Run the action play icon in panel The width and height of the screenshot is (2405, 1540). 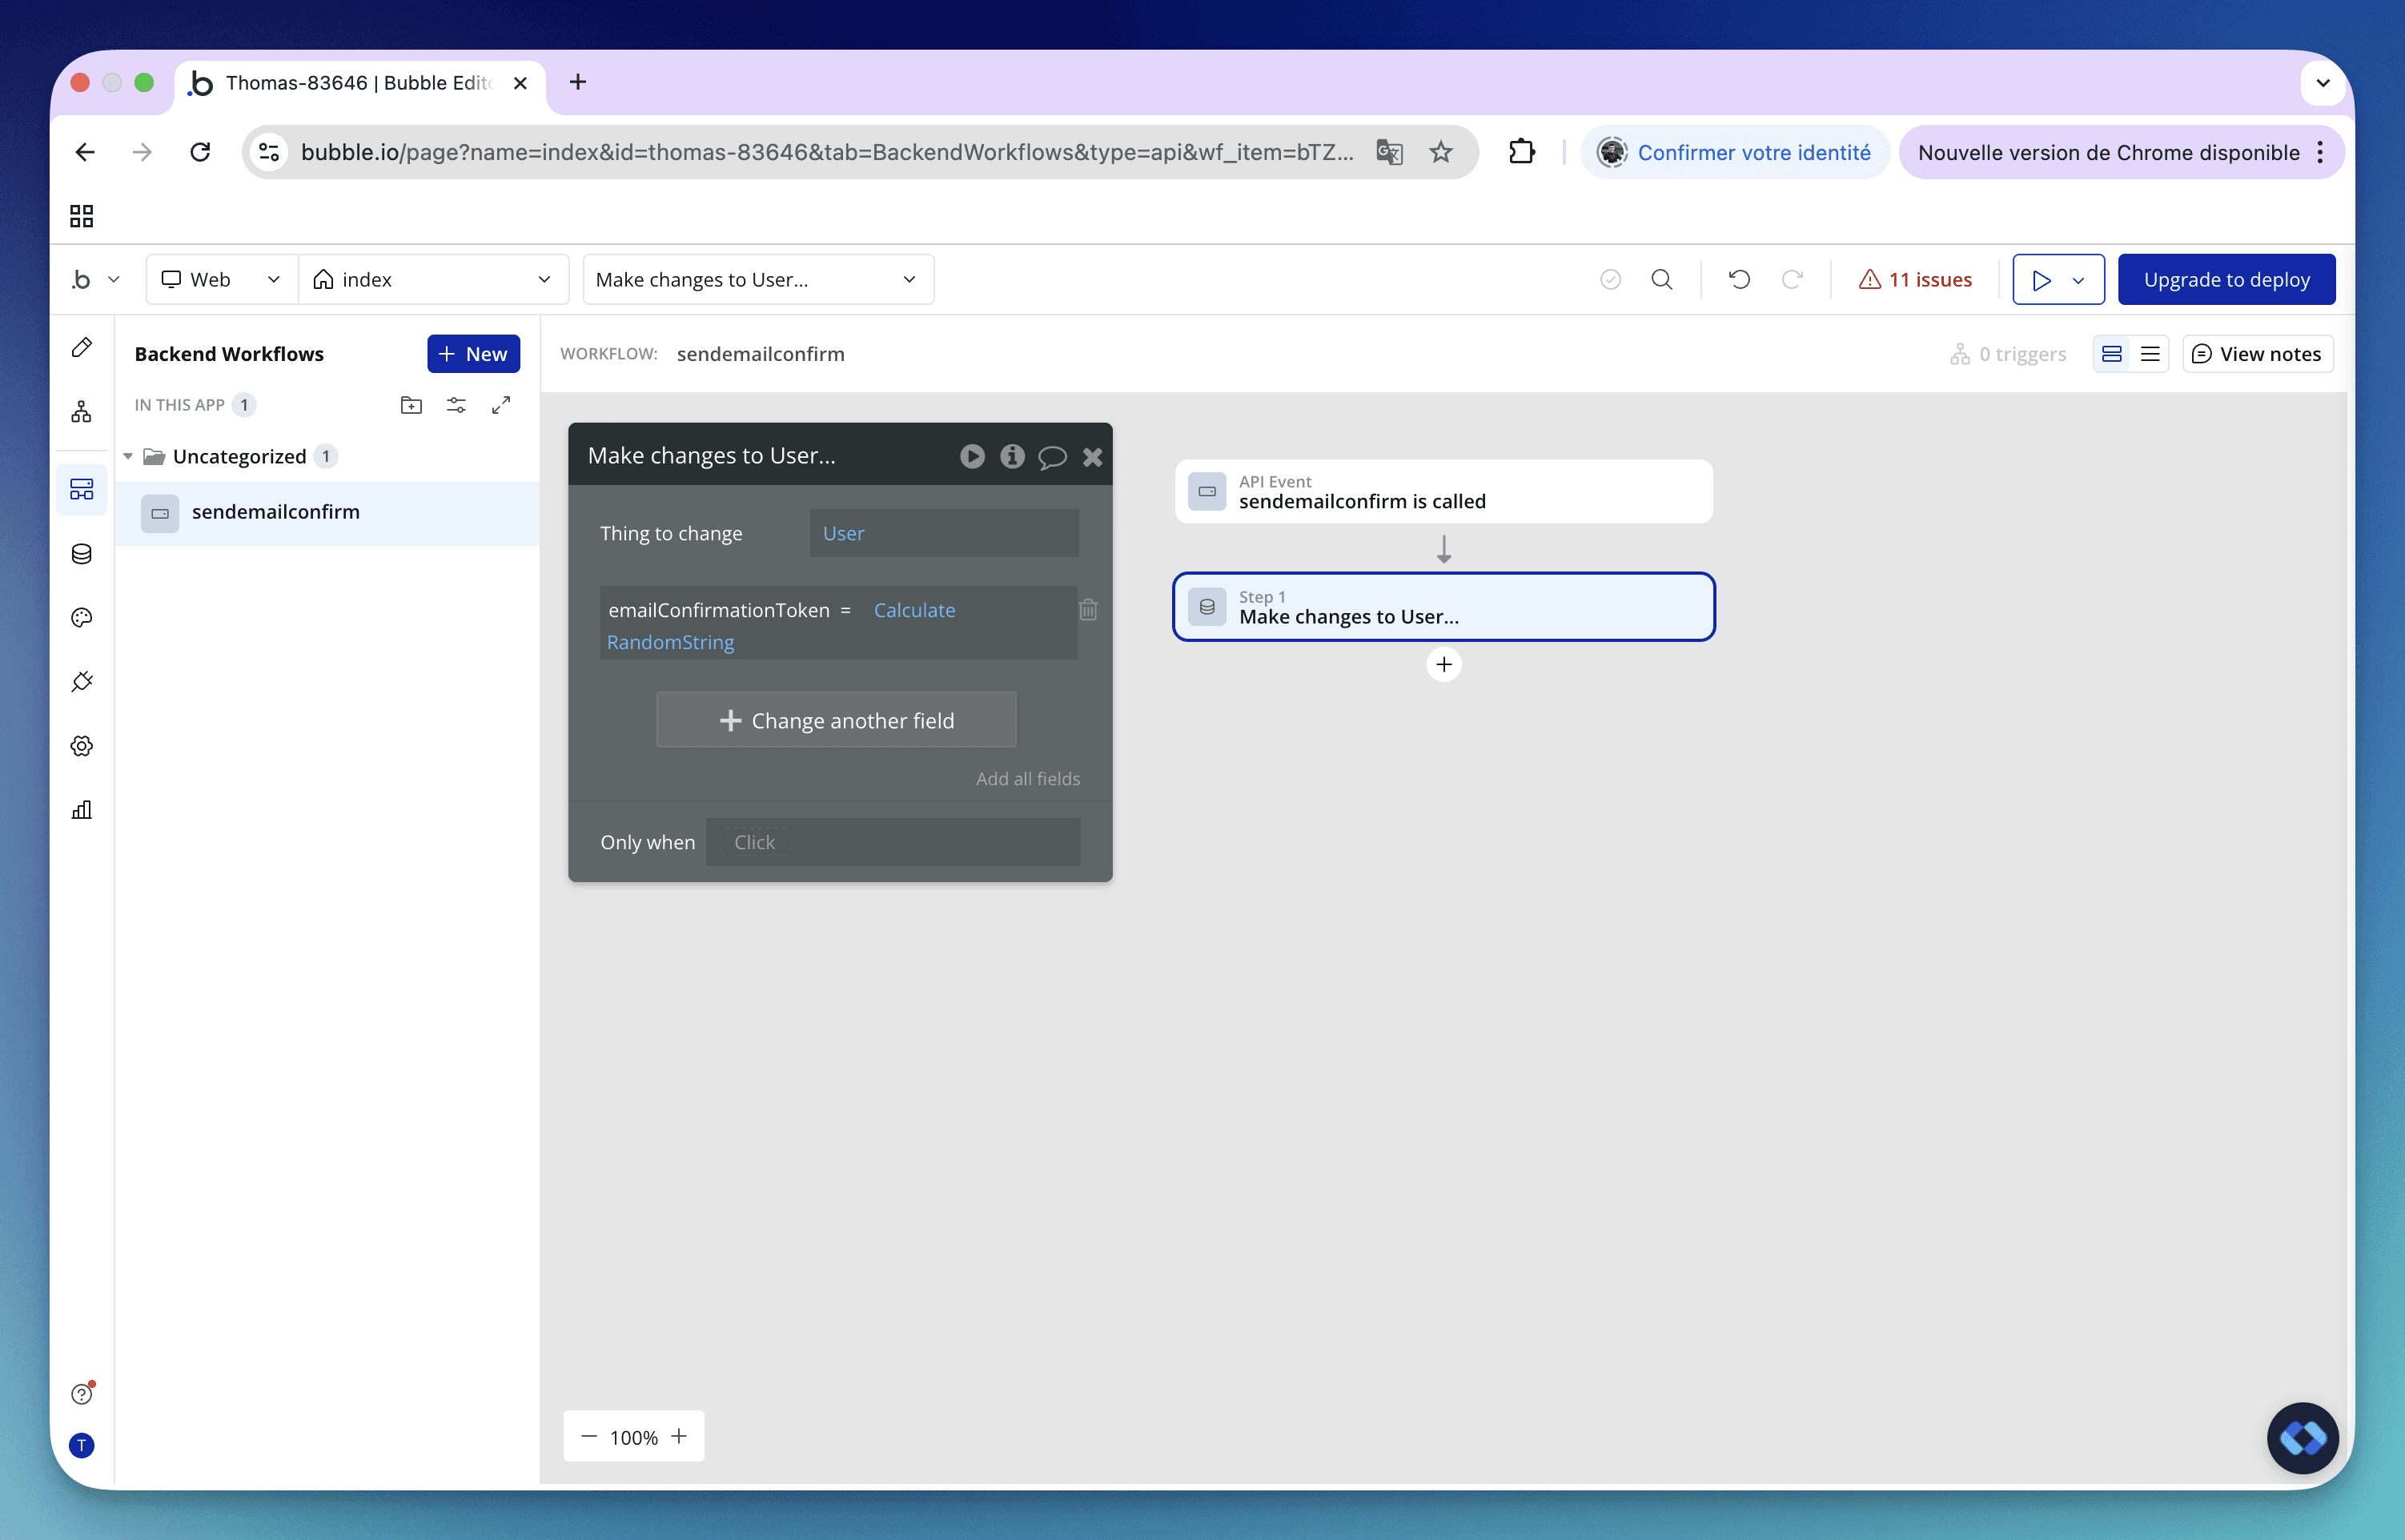[x=972, y=456]
